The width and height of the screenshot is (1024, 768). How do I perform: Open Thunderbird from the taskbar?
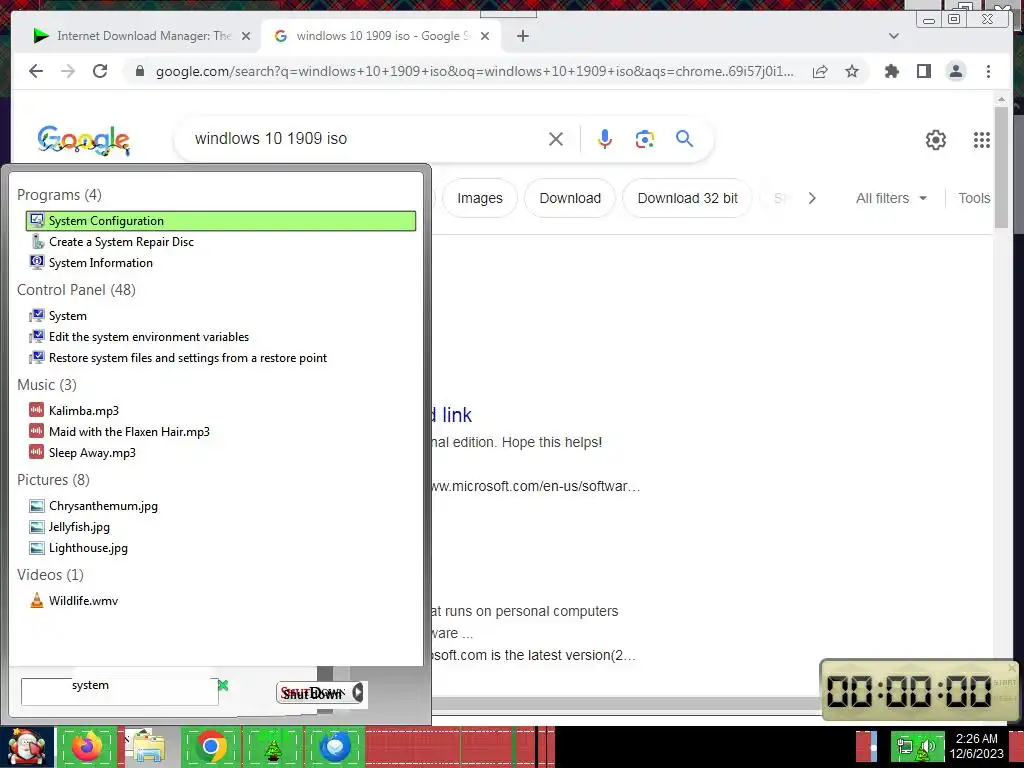click(x=335, y=746)
